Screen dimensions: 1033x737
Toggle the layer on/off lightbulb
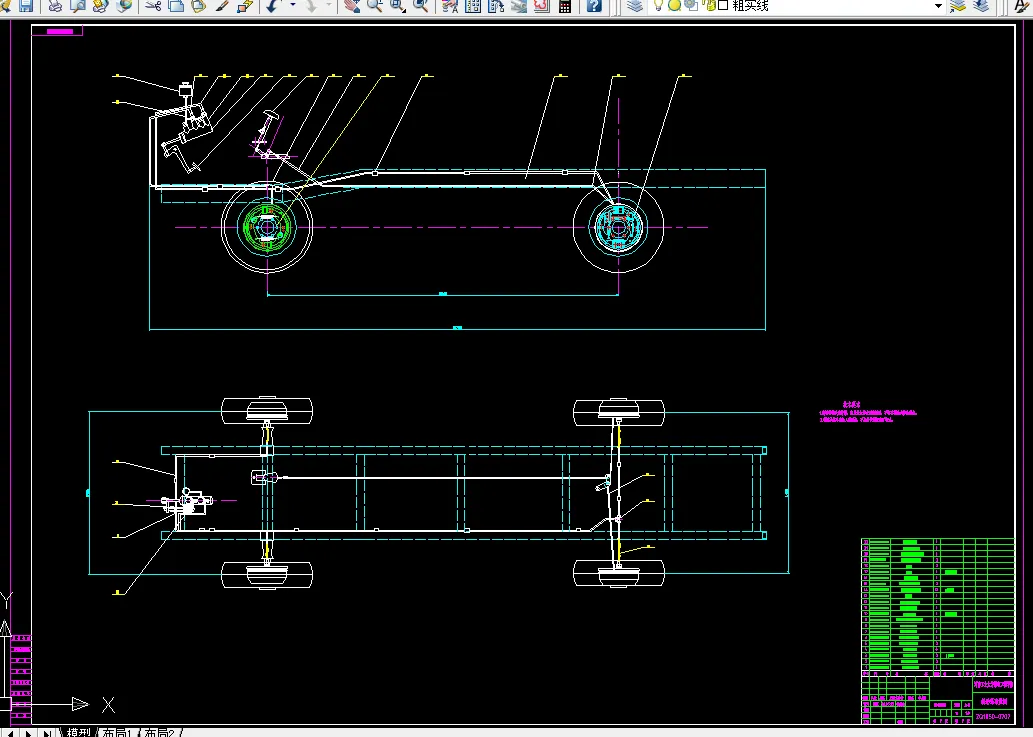pos(658,6)
